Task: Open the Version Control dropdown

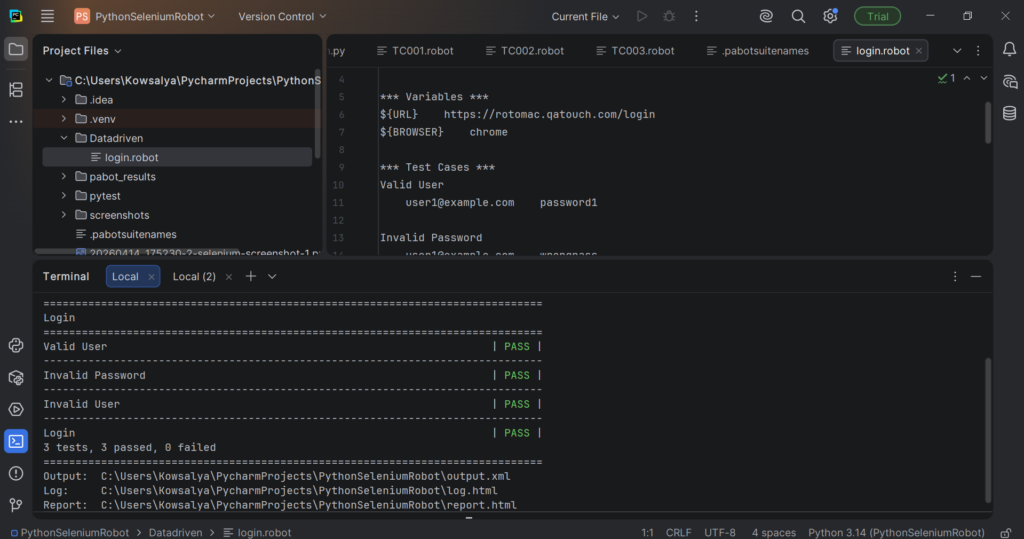Action: [282, 17]
